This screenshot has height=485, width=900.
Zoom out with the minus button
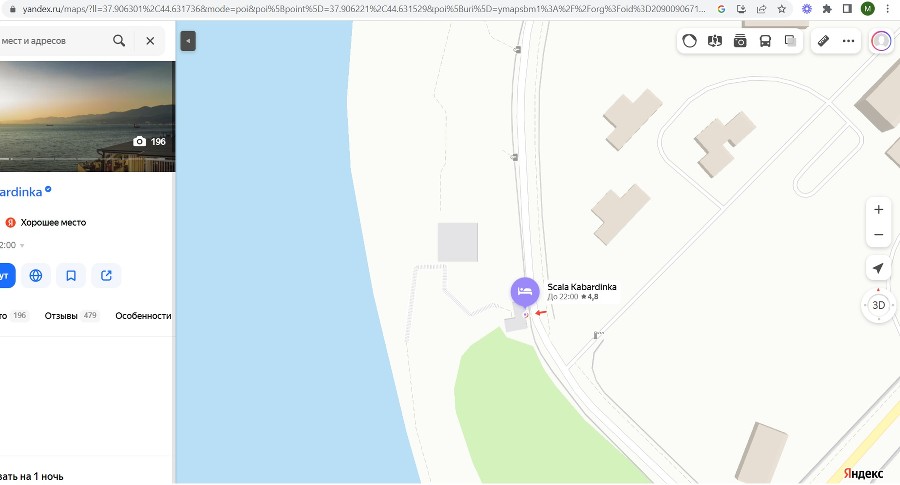[878, 235]
